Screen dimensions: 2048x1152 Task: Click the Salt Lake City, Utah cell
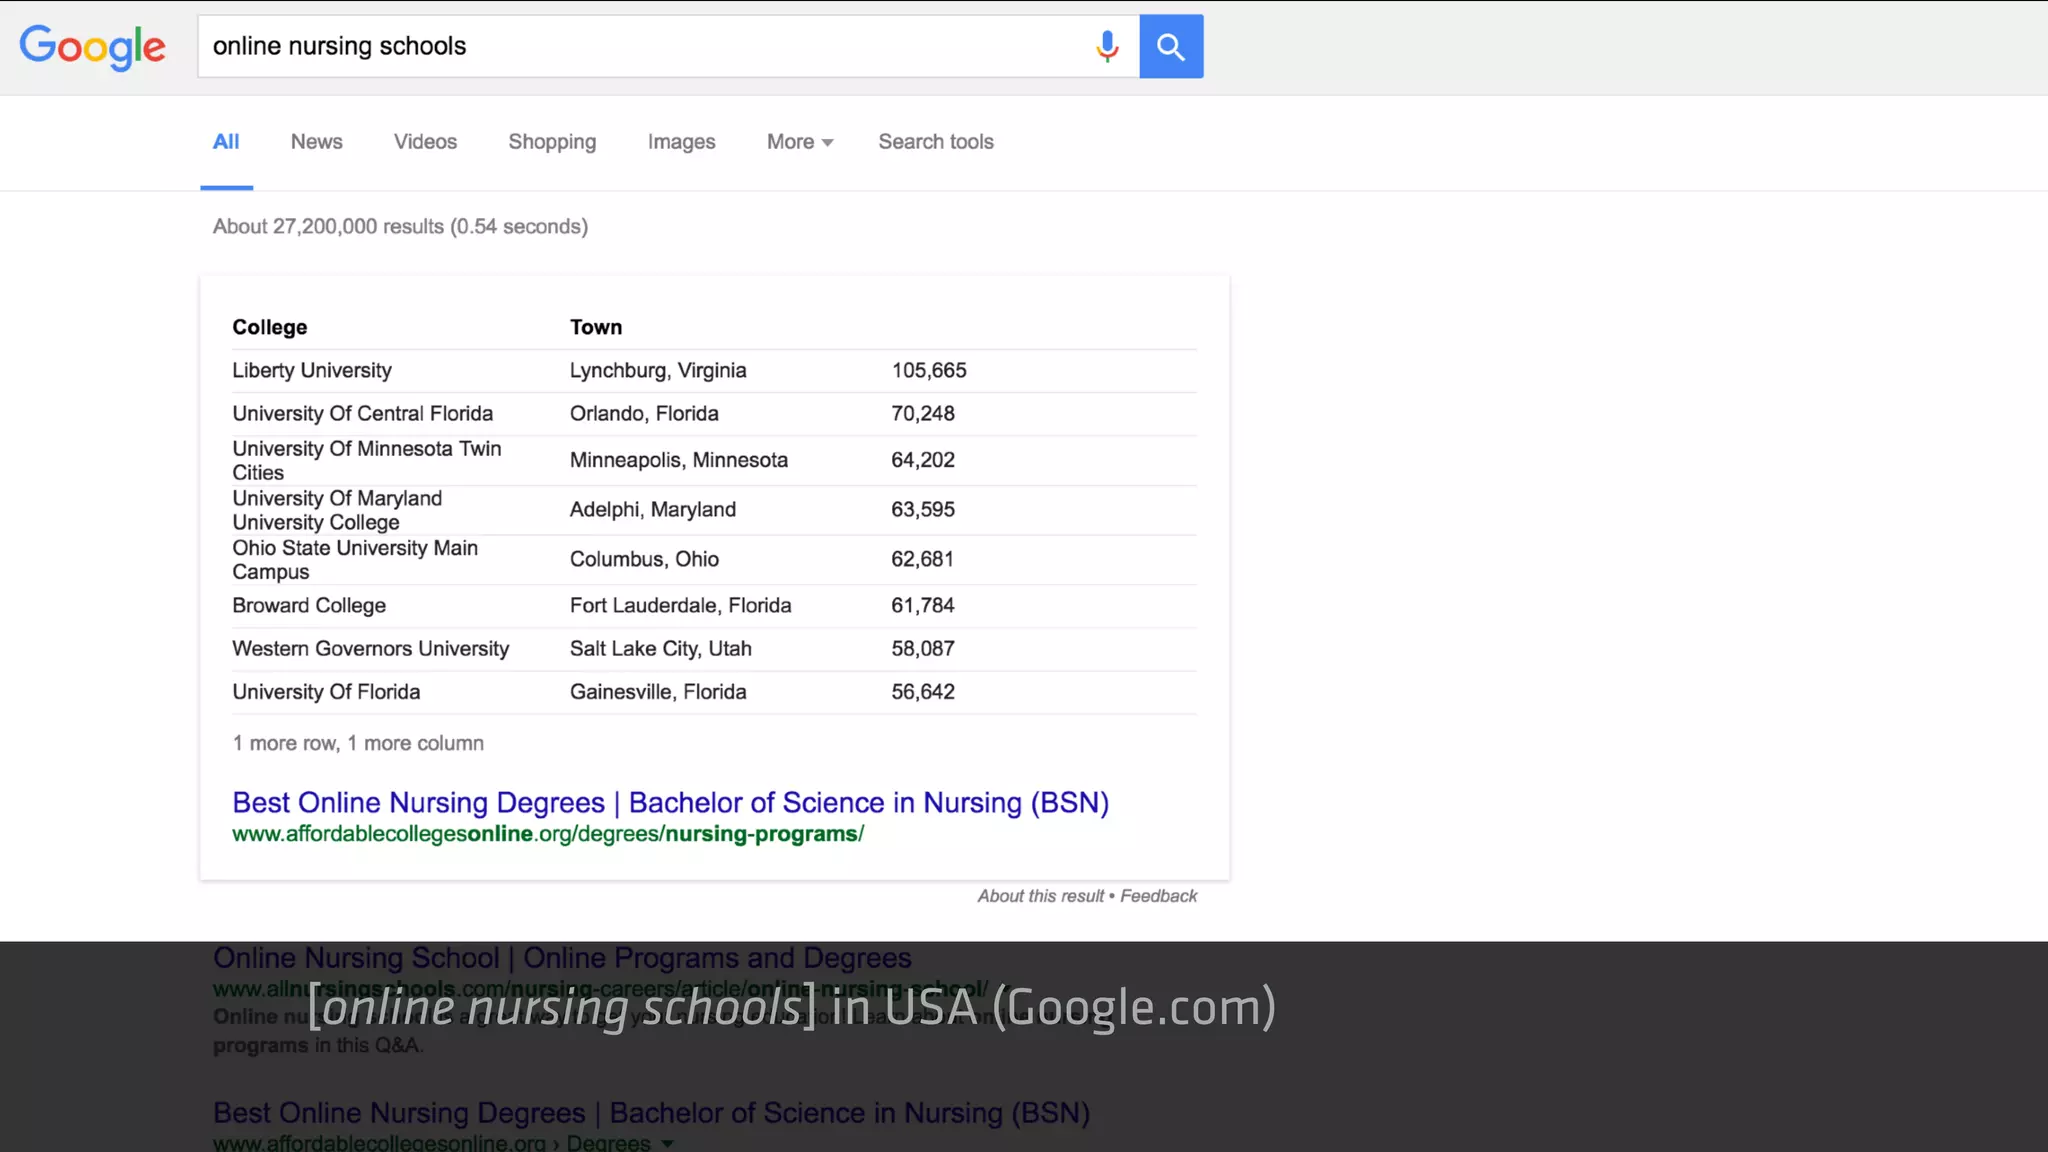point(661,648)
